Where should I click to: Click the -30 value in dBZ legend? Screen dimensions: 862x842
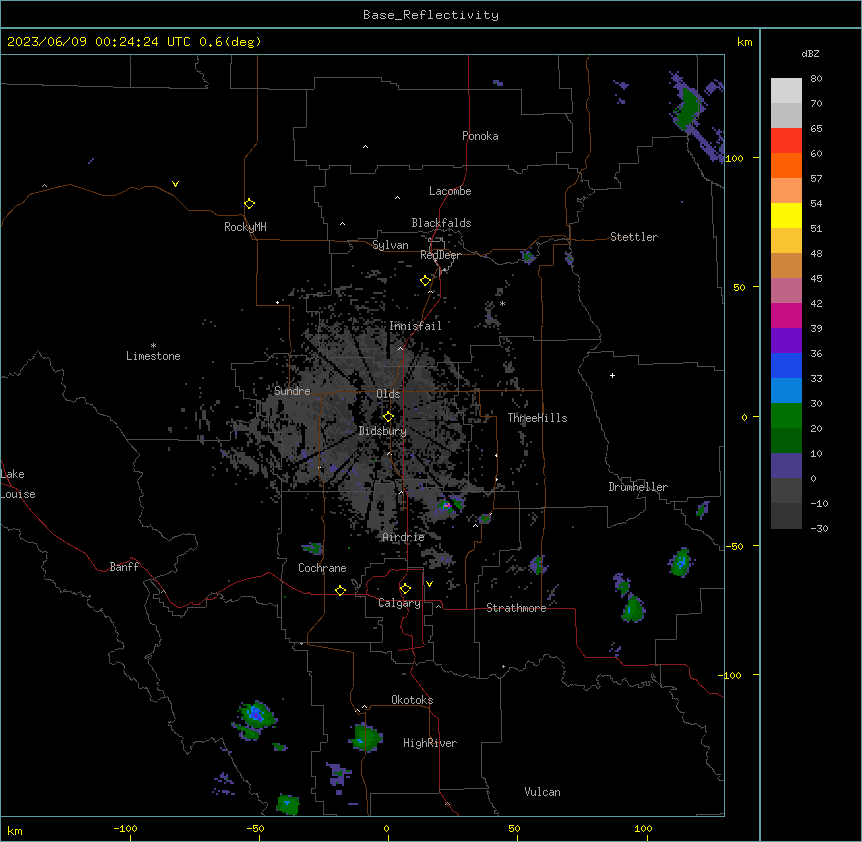pyautogui.click(x=819, y=528)
